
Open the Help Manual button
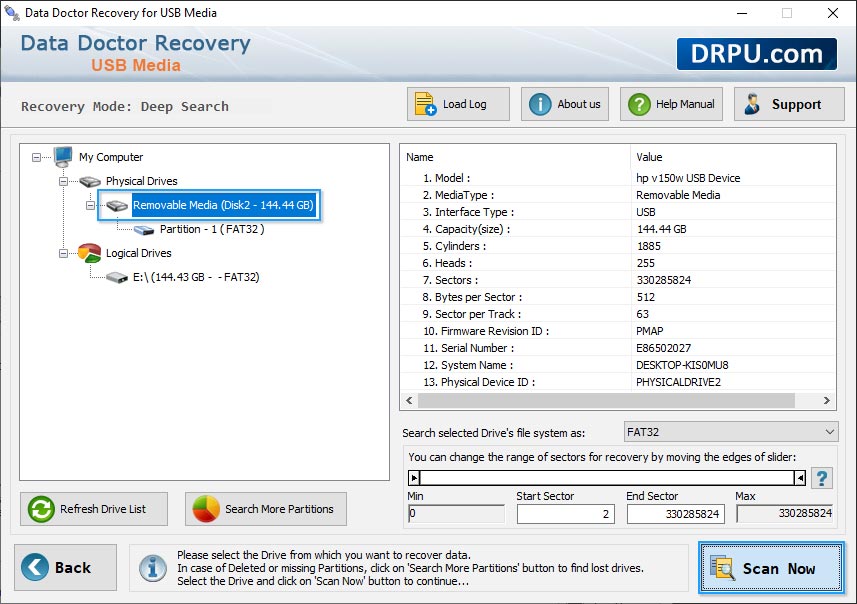click(x=671, y=104)
